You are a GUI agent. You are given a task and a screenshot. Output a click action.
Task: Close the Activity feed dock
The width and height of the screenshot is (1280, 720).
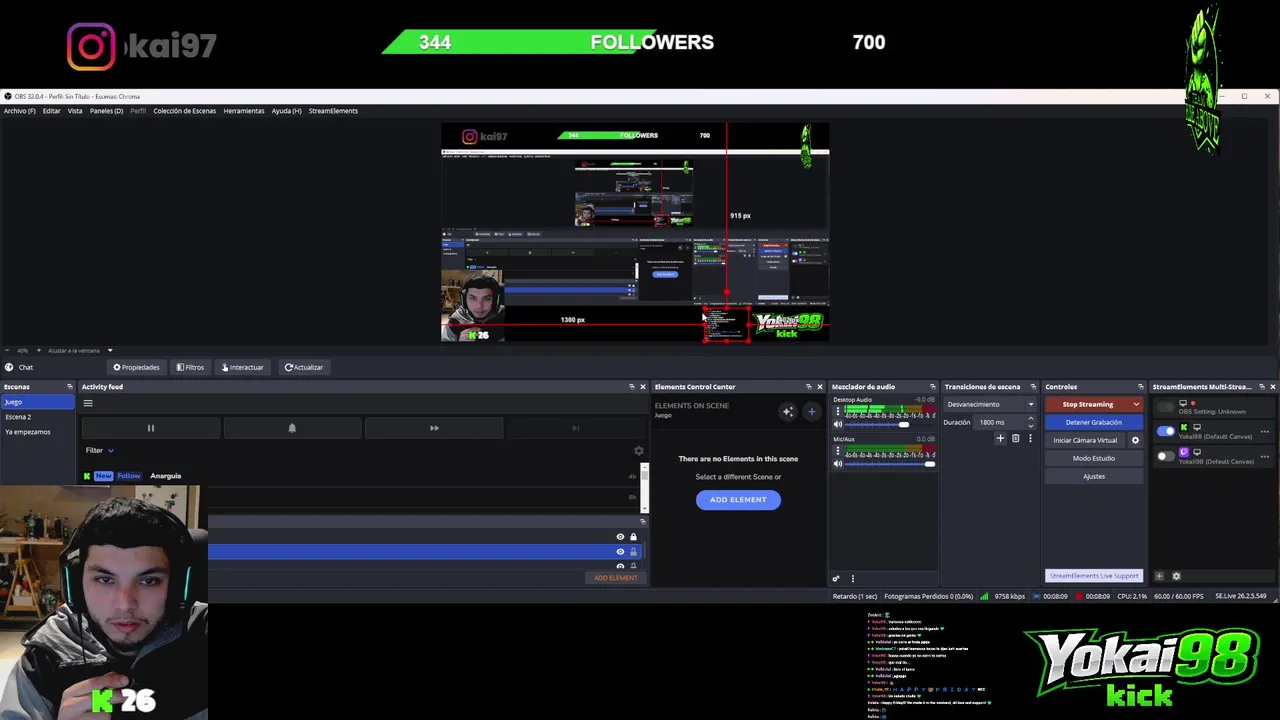tap(643, 387)
